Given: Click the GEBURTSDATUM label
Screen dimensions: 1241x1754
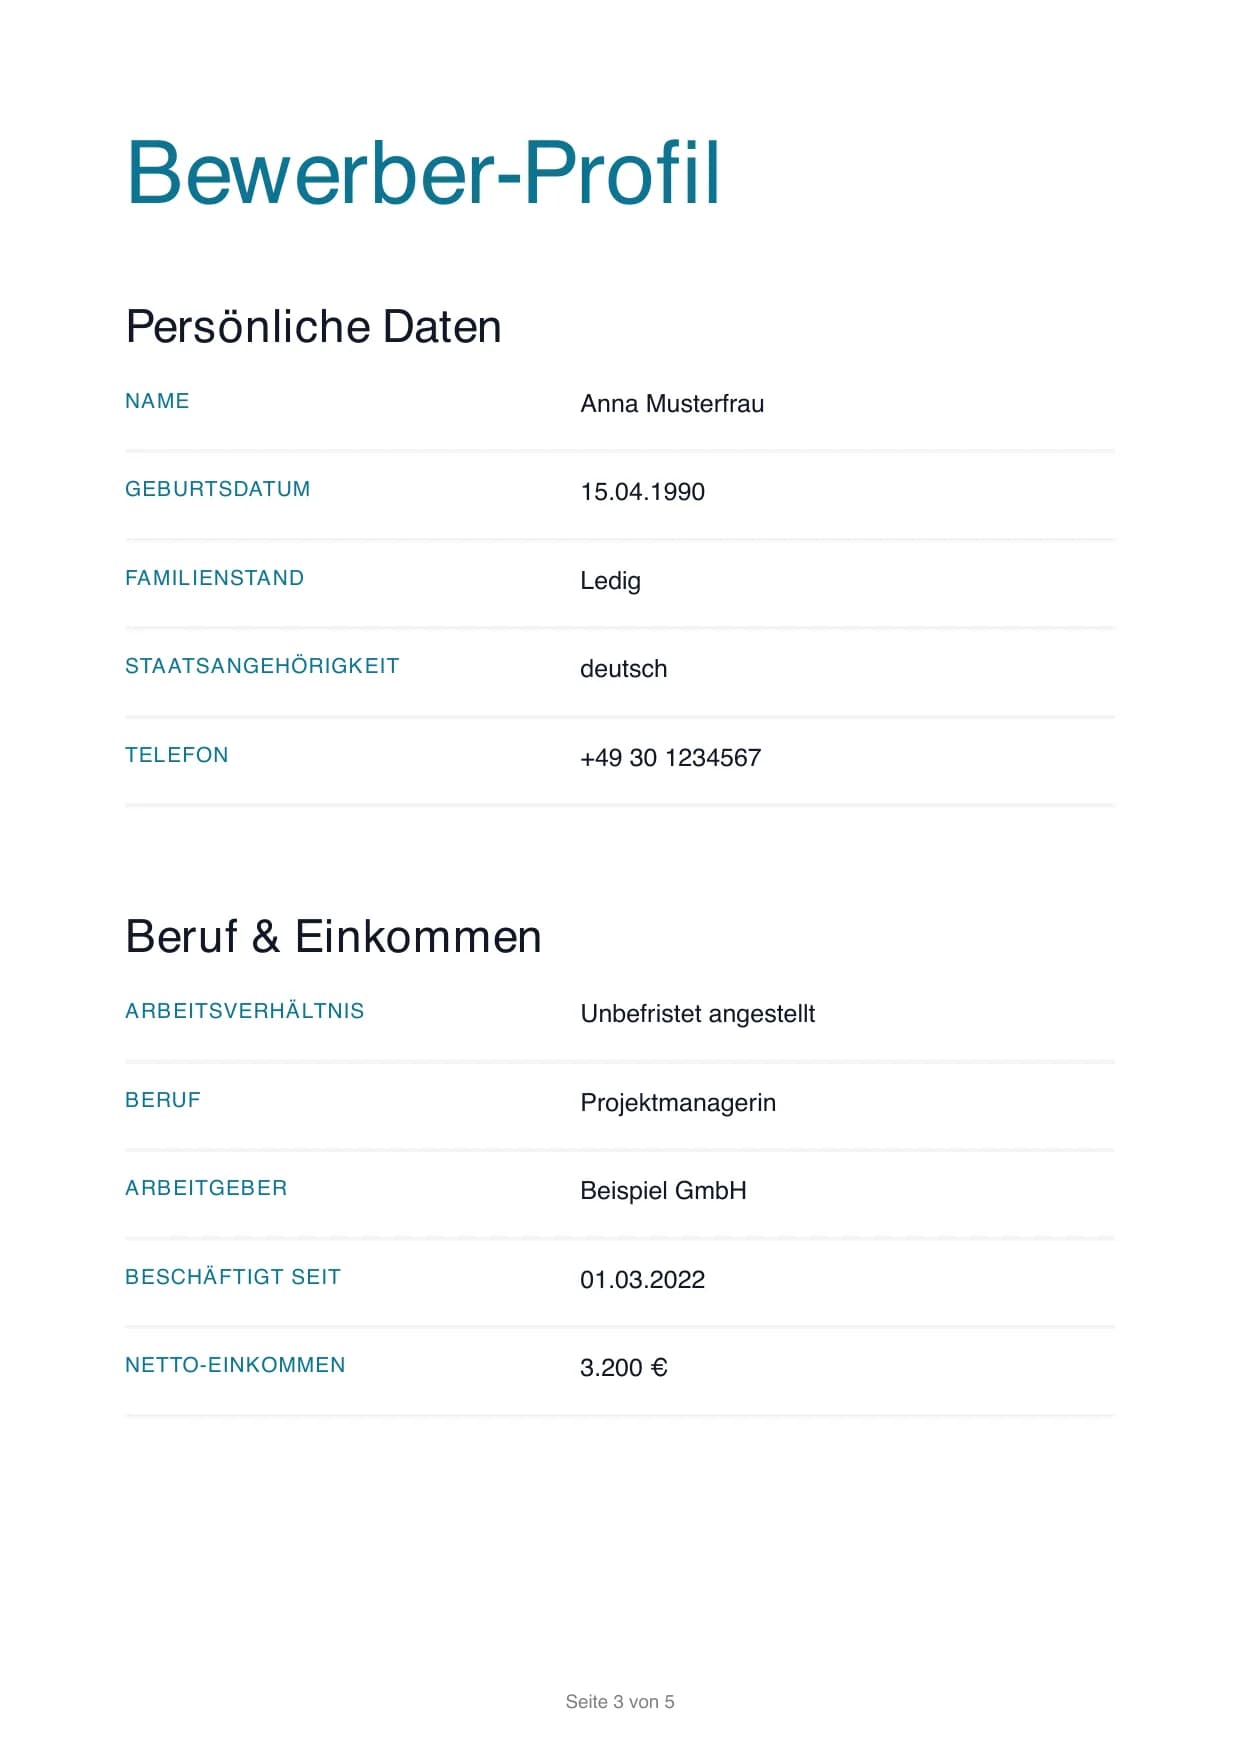Looking at the screenshot, I should click(x=217, y=489).
